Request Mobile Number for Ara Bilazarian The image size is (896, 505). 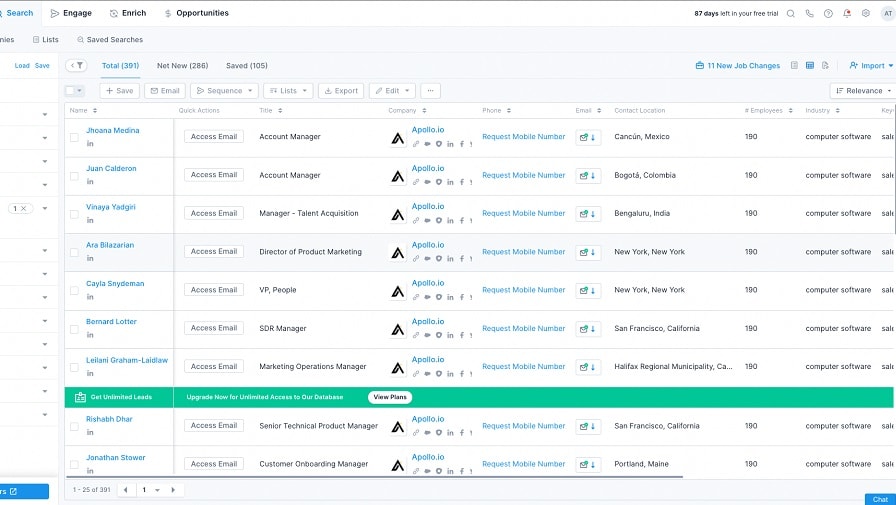[523, 252]
